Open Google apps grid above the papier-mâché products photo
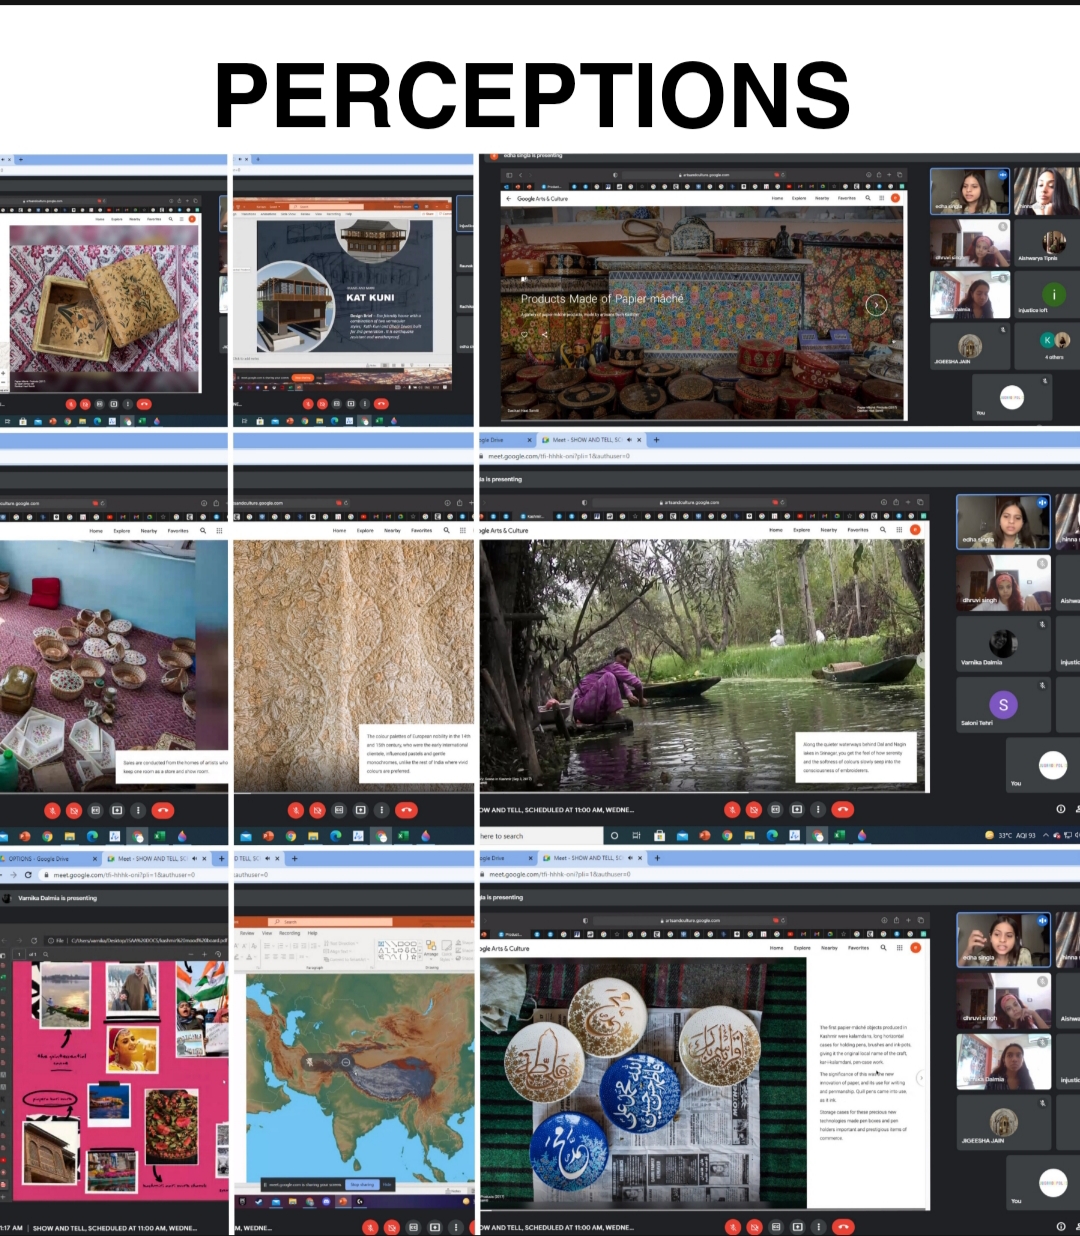 (881, 198)
